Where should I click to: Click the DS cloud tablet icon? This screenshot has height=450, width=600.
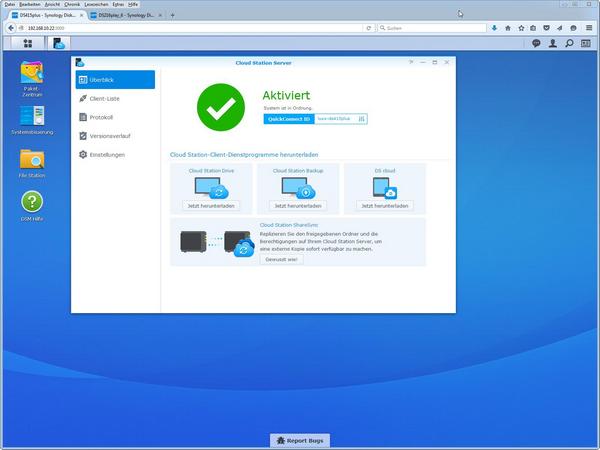pos(385,188)
